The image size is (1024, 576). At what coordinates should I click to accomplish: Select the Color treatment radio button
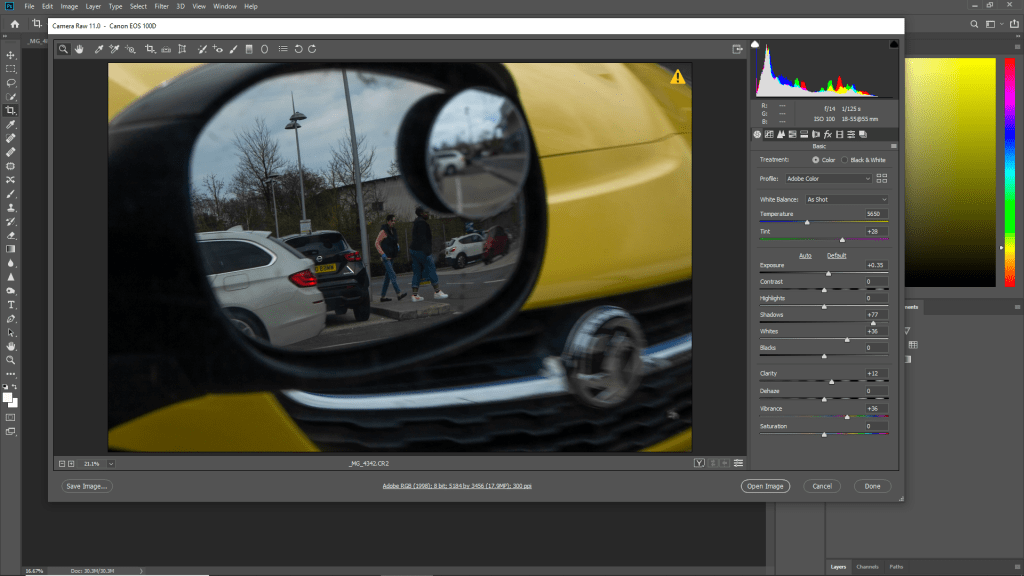point(816,159)
